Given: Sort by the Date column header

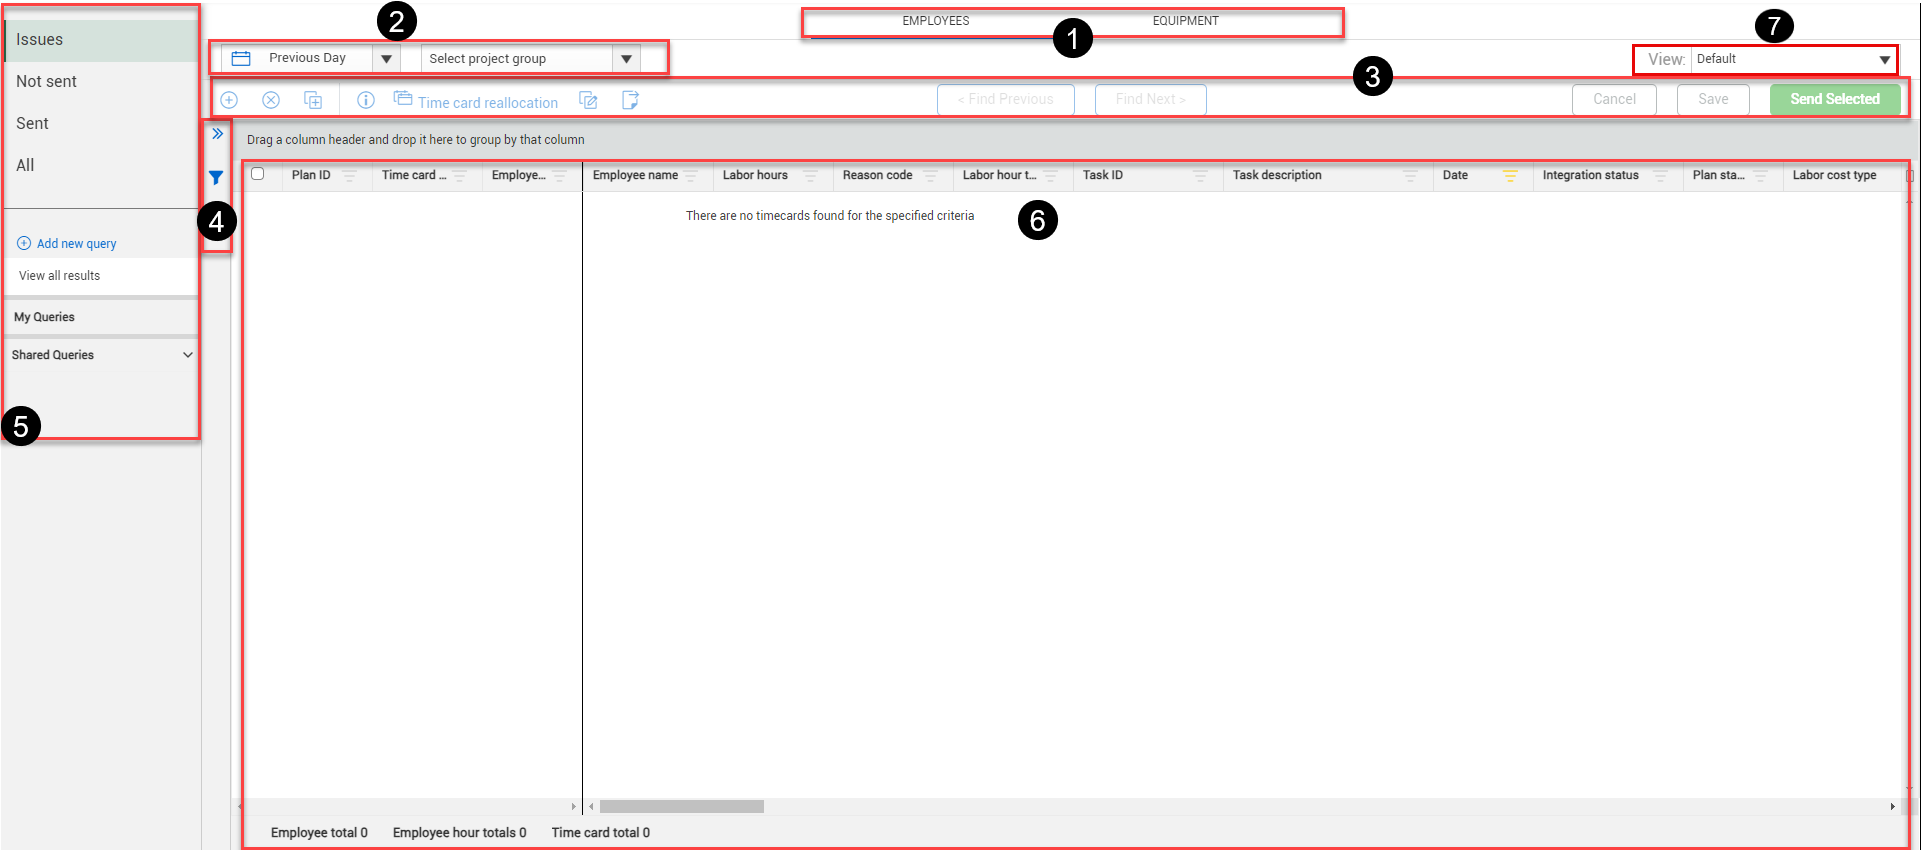Looking at the screenshot, I should 1455,175.
